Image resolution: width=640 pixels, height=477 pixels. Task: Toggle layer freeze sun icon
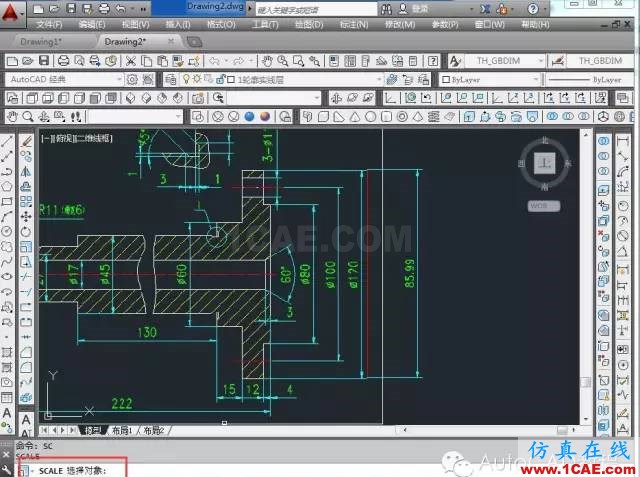[197, 79]
